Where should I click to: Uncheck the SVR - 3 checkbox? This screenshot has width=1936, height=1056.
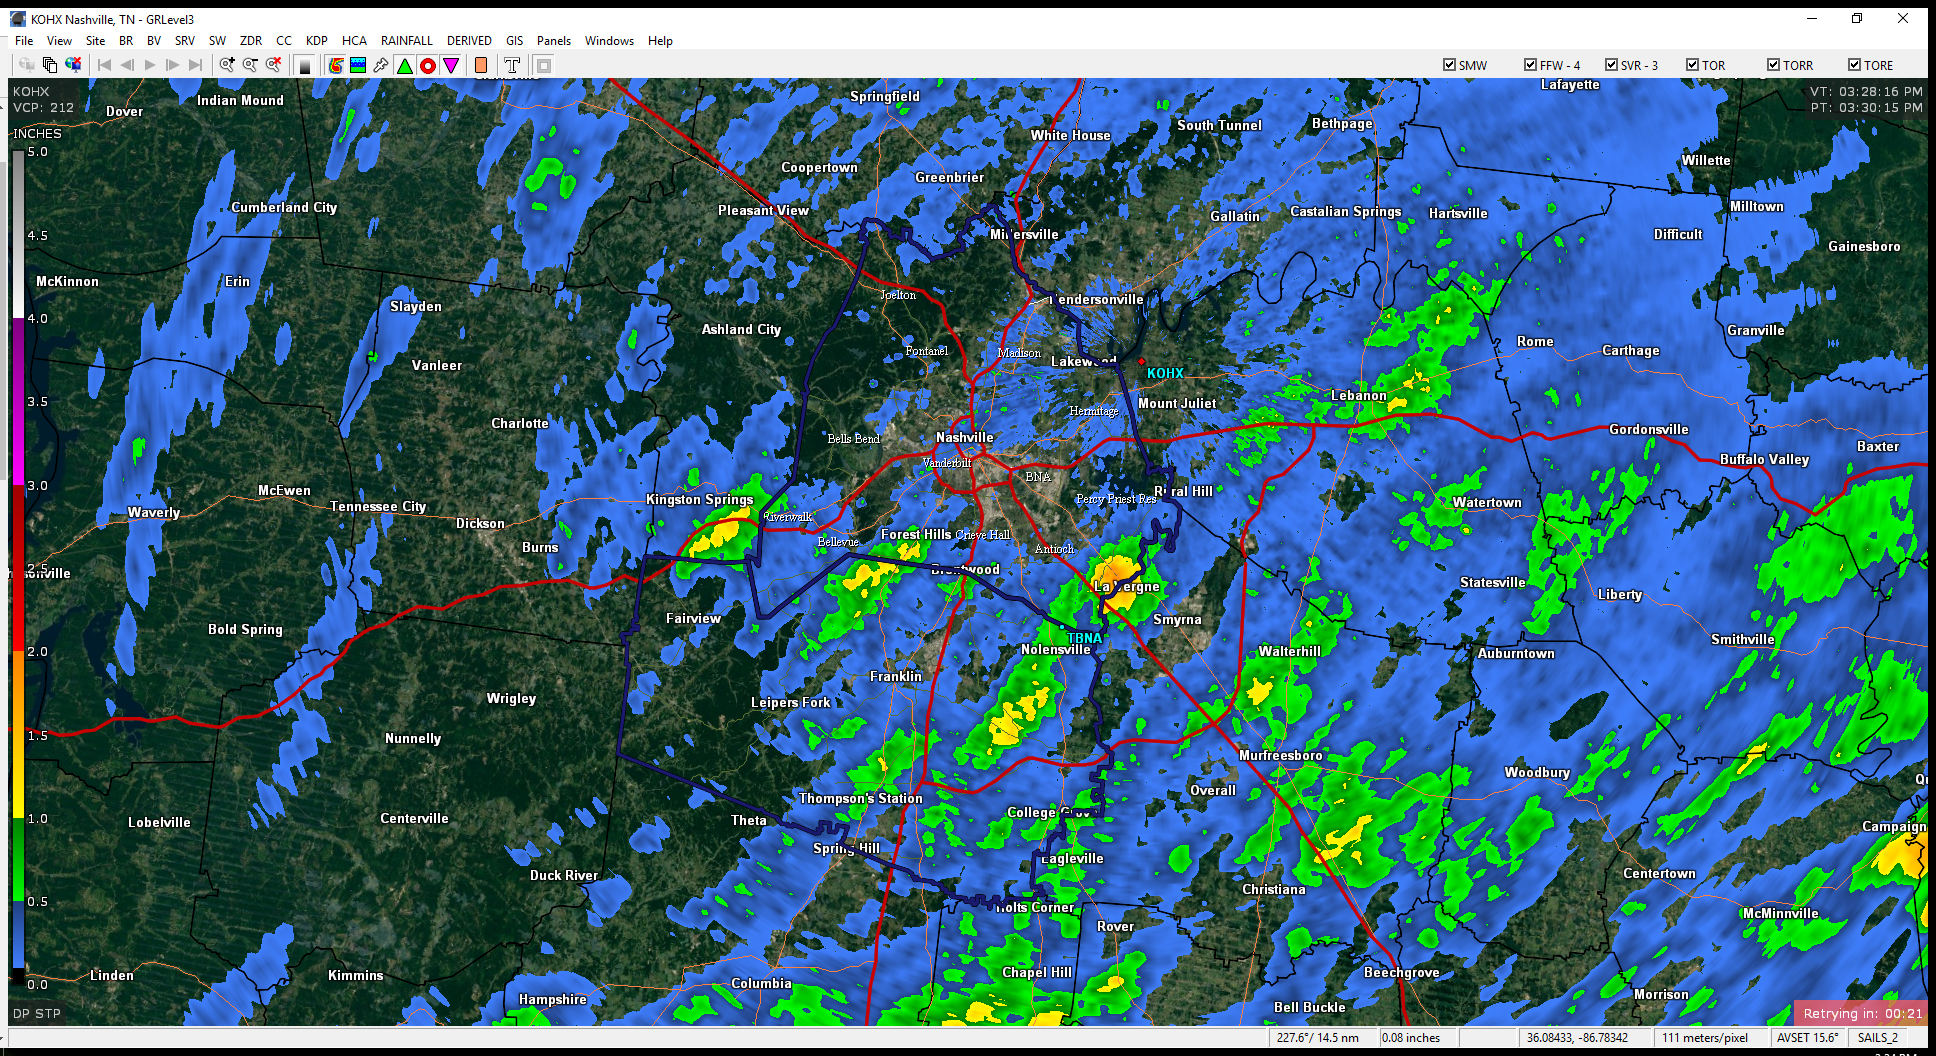(x=1611, y=65)
